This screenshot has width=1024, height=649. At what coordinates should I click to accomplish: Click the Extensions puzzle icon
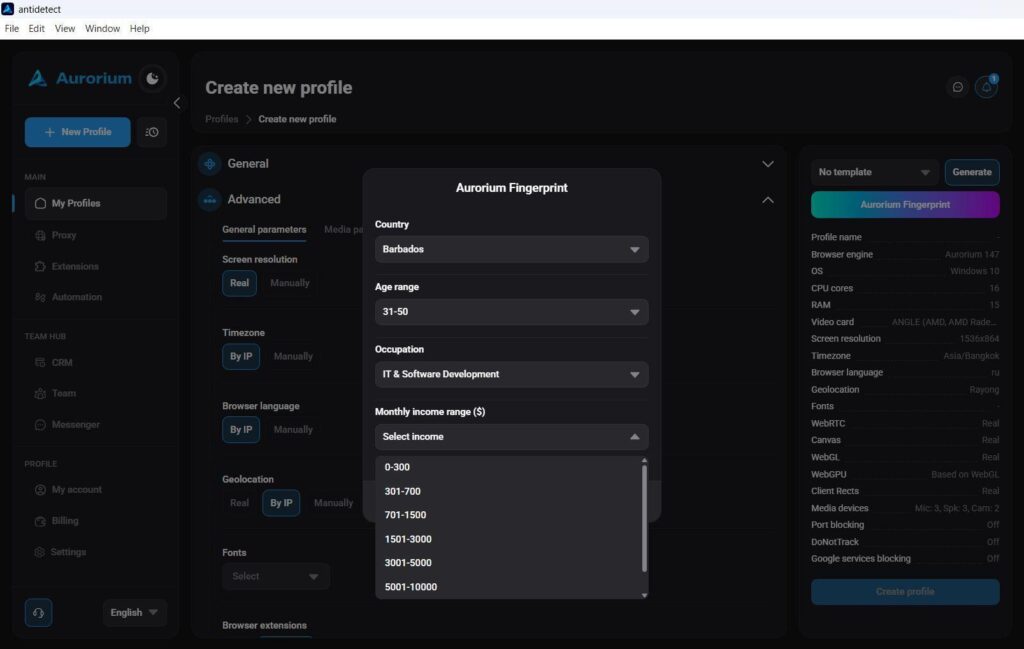tap(40, 266)
